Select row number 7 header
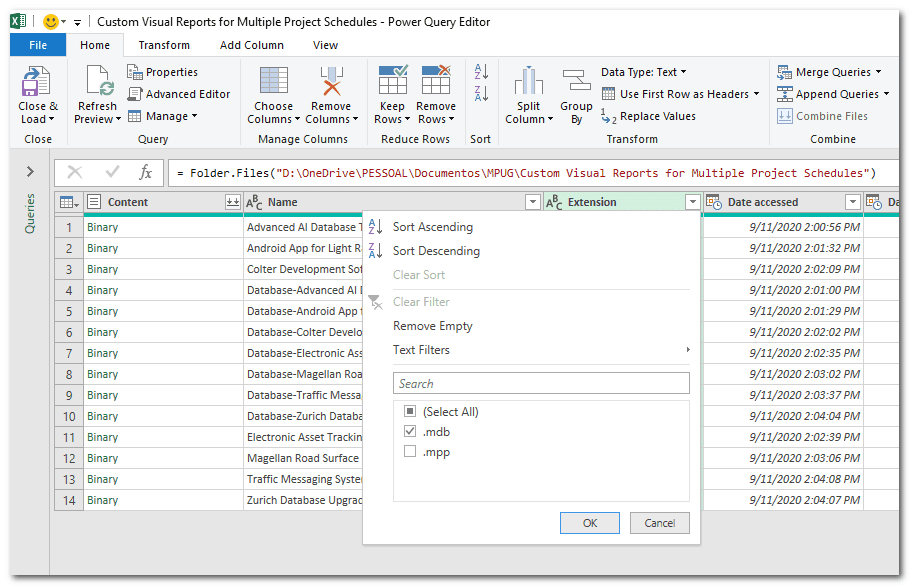The width and height of the screenshot is (910, 586). [69, 353]
